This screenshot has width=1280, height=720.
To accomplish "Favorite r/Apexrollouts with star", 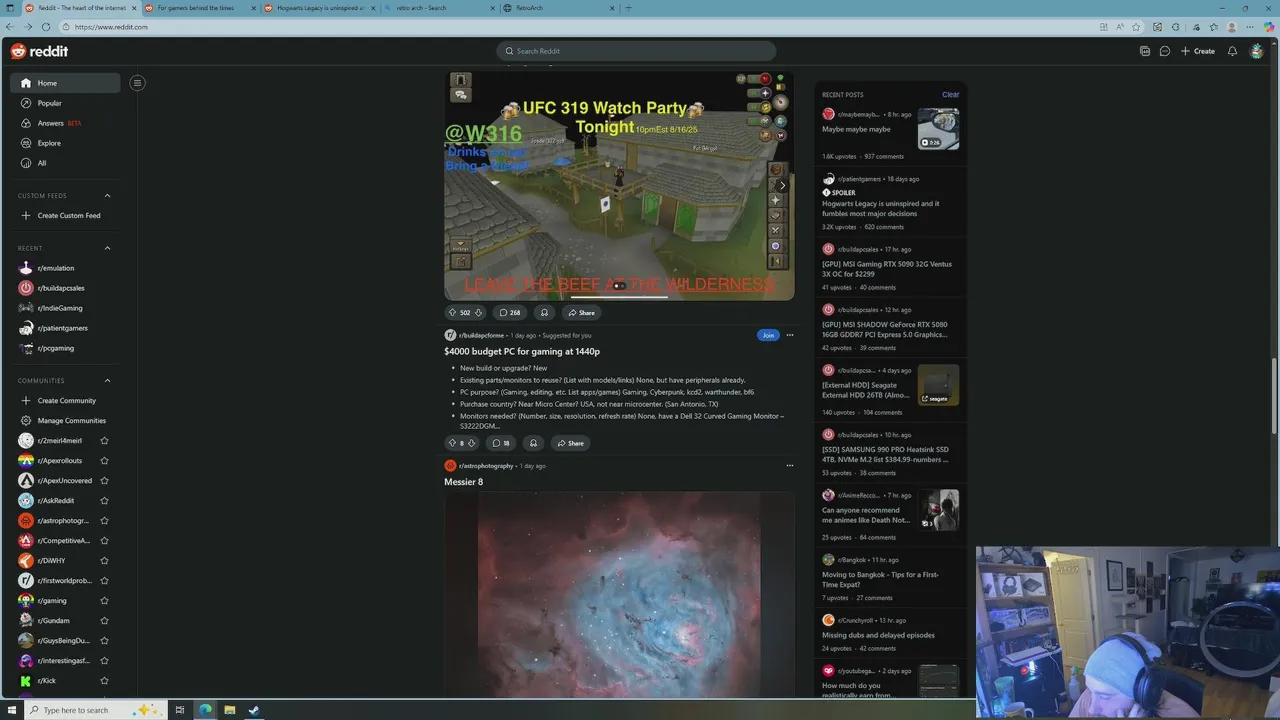I will point(104,461).
